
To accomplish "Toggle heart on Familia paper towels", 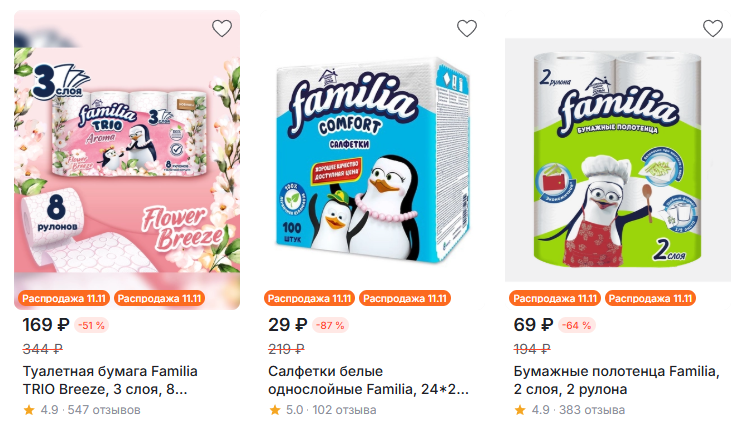I will tap(712, 28).
